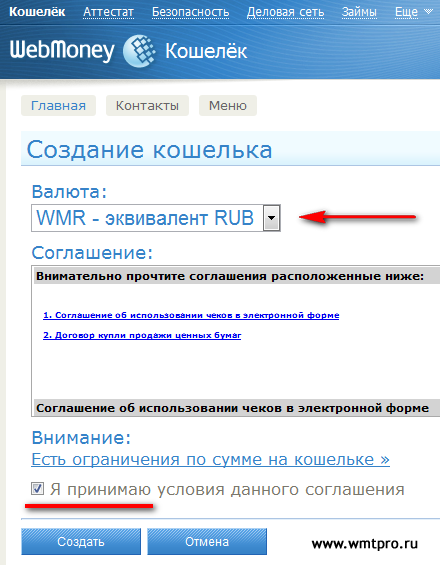Switch to the Контакты tab
Image resolution: width=440 pixels, height=565 pixels.
tap(147, 106)
